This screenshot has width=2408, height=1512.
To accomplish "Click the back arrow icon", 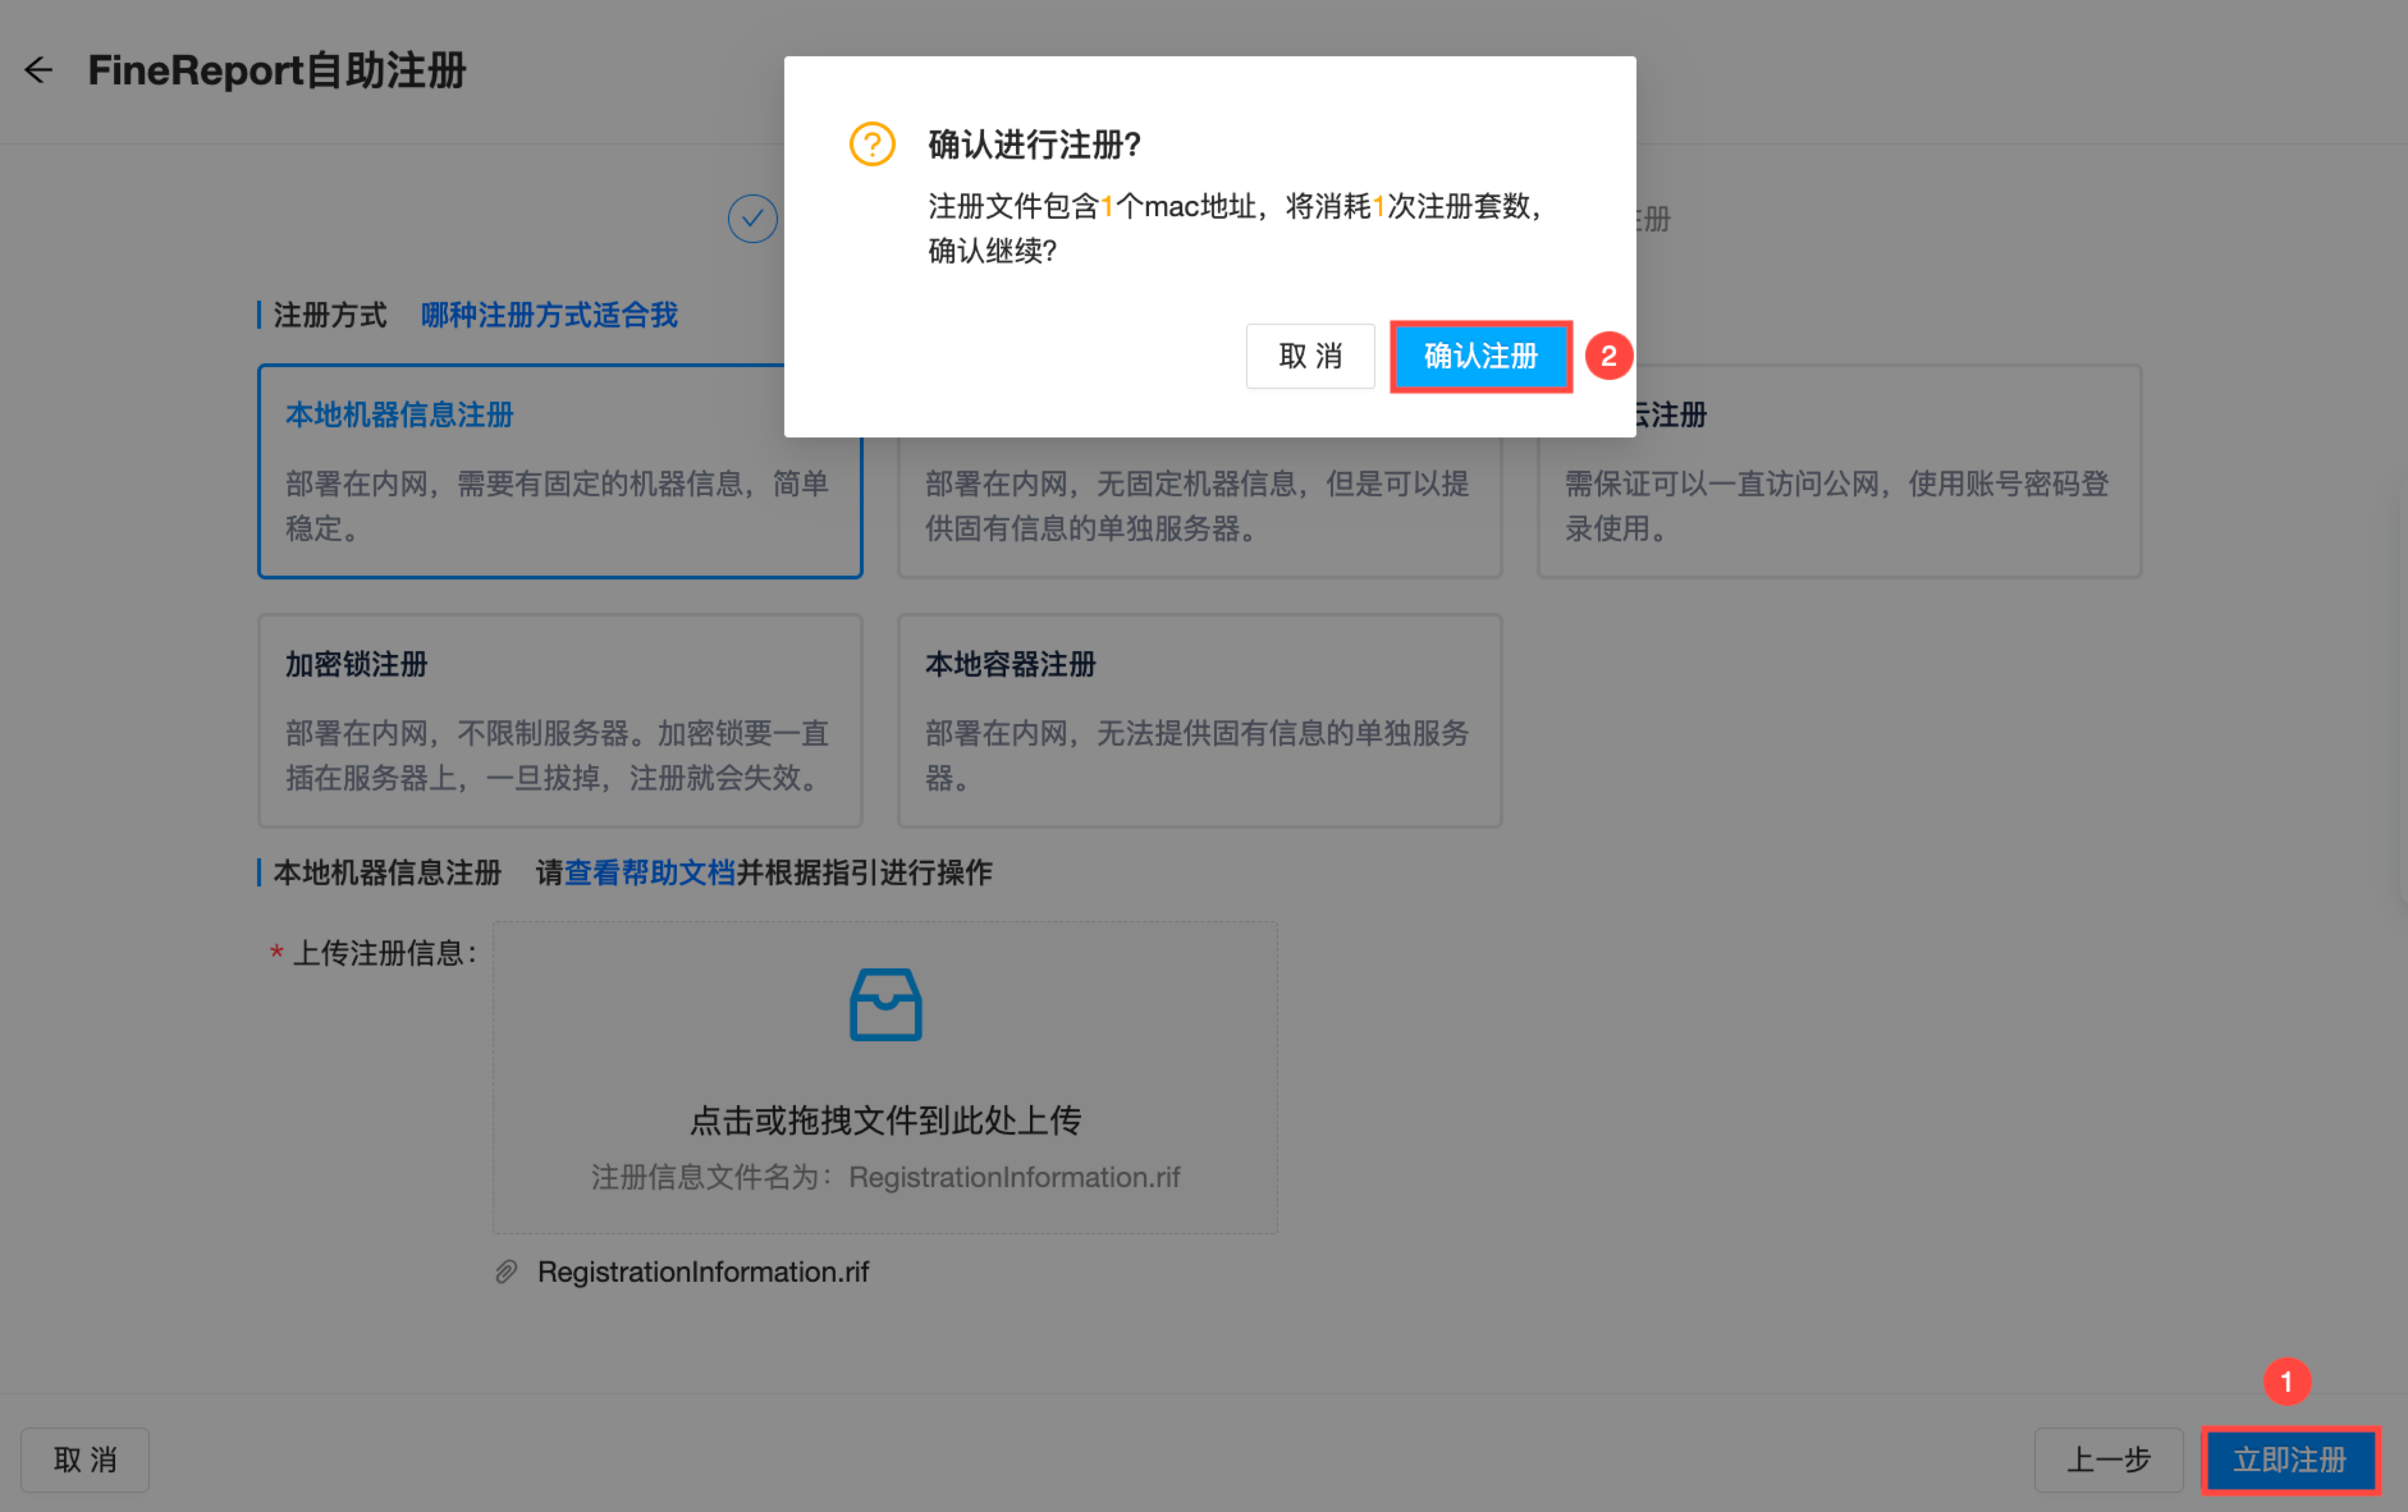I will pos(38,70).
